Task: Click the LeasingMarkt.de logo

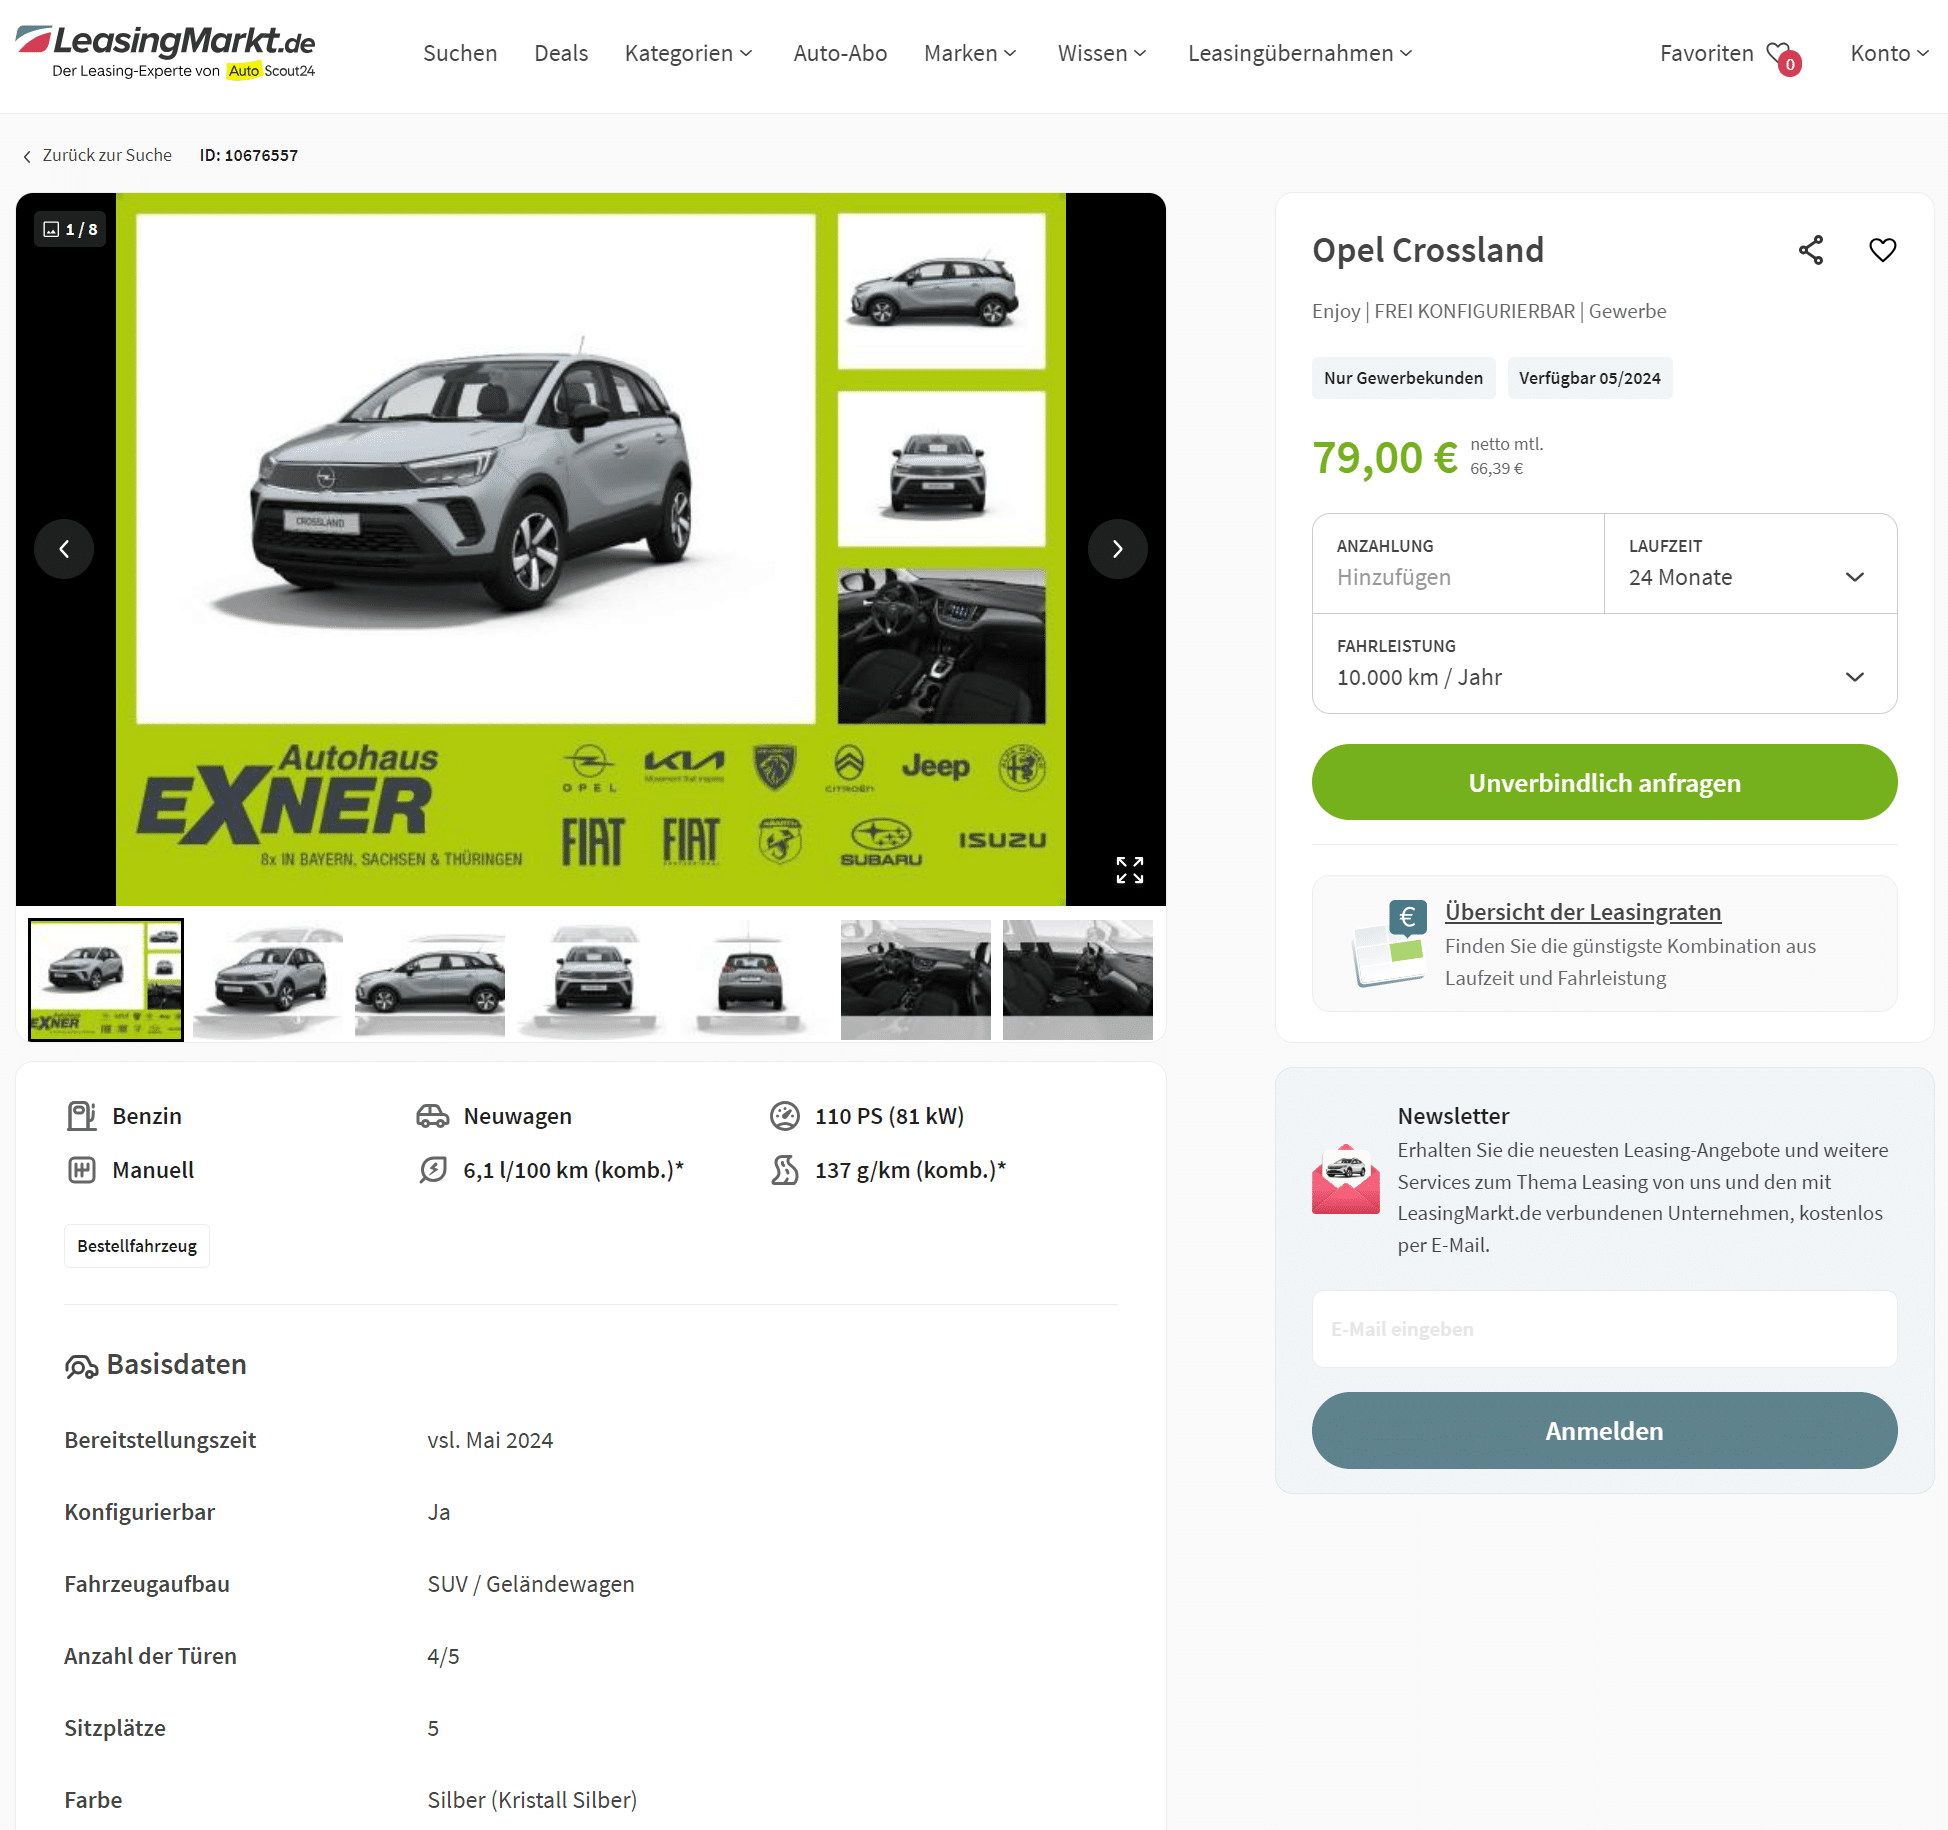Action: [165, 52]
